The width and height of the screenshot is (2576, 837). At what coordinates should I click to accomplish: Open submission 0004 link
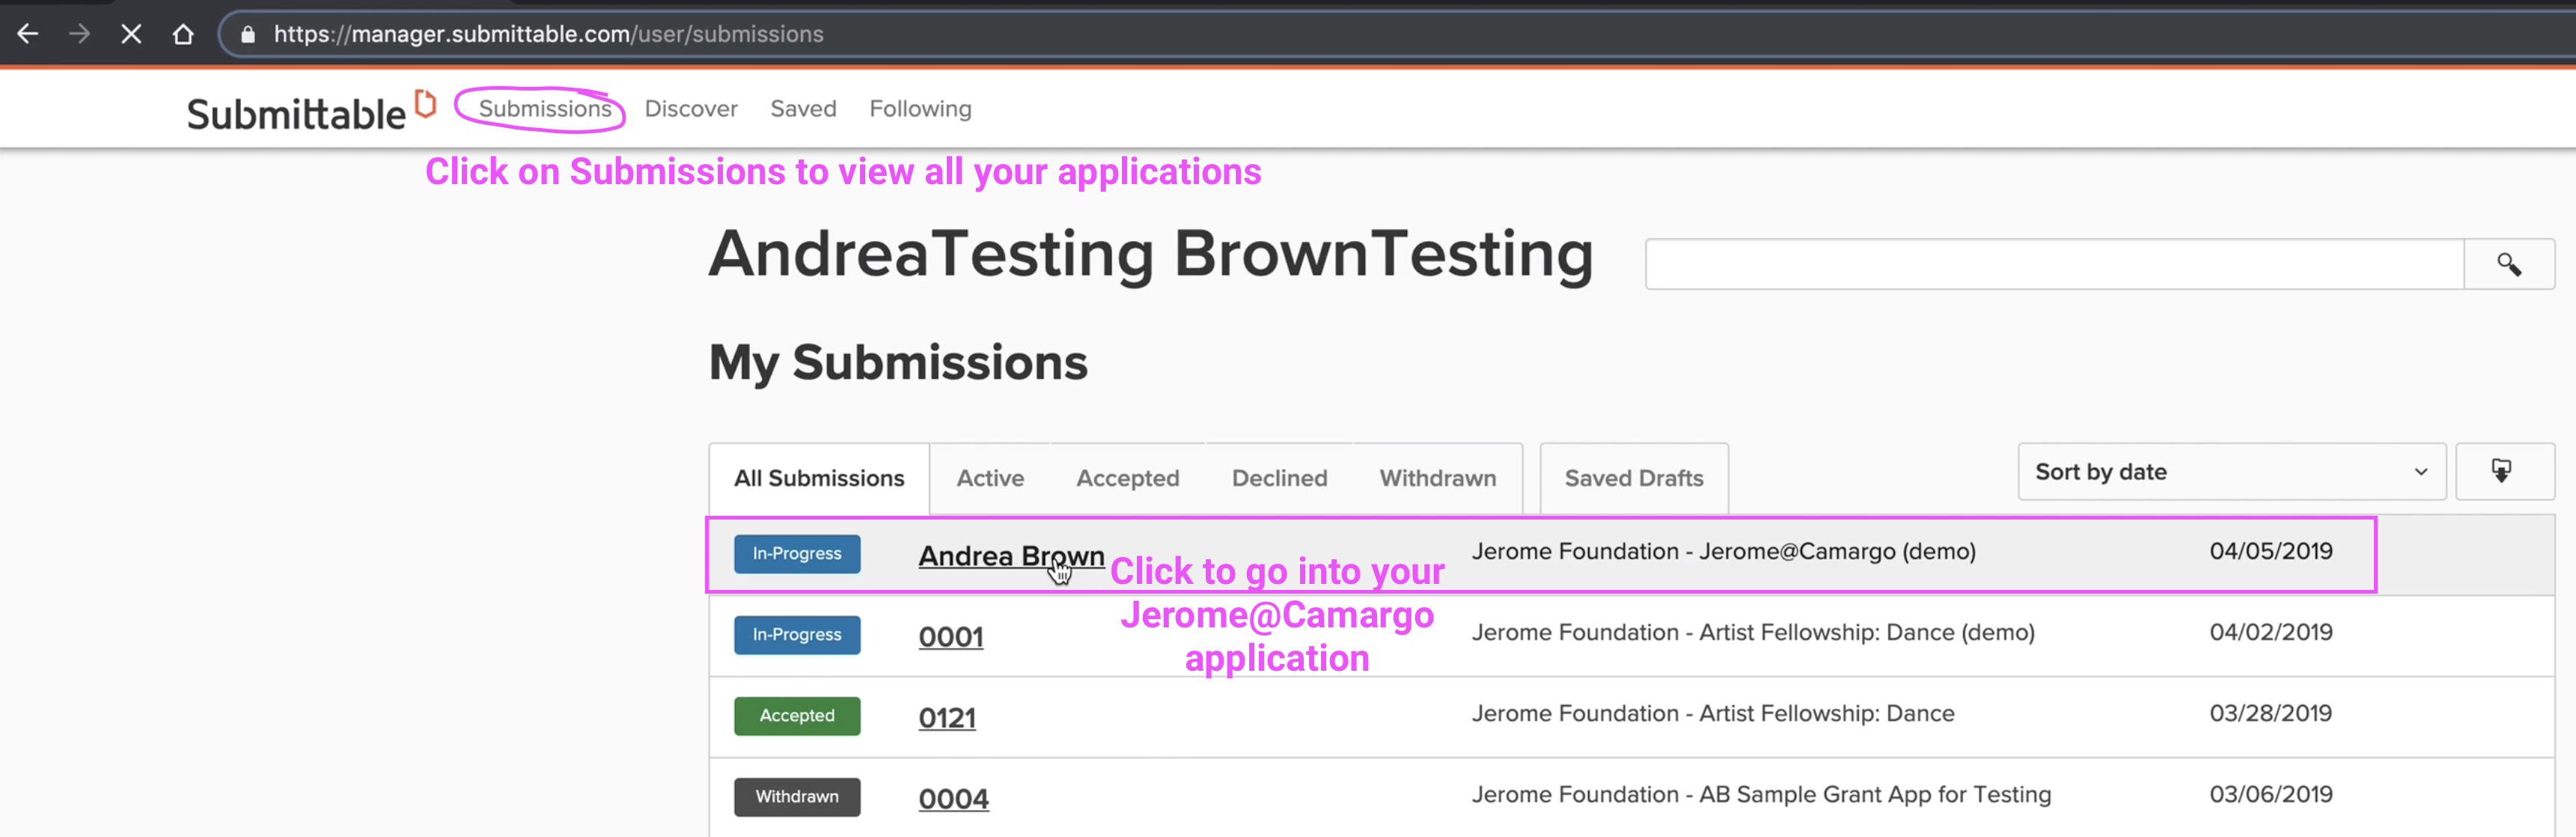tap(953, 798)
